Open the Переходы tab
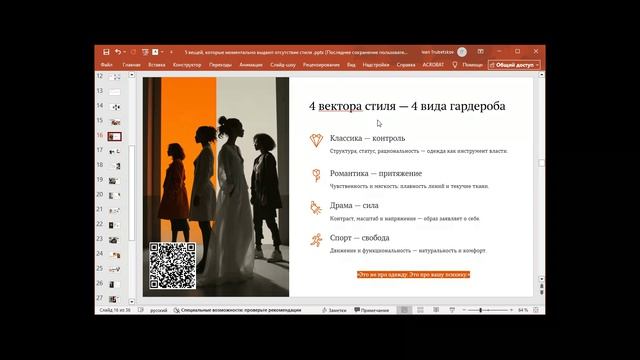Screen dimensions: 640x360 220,65
